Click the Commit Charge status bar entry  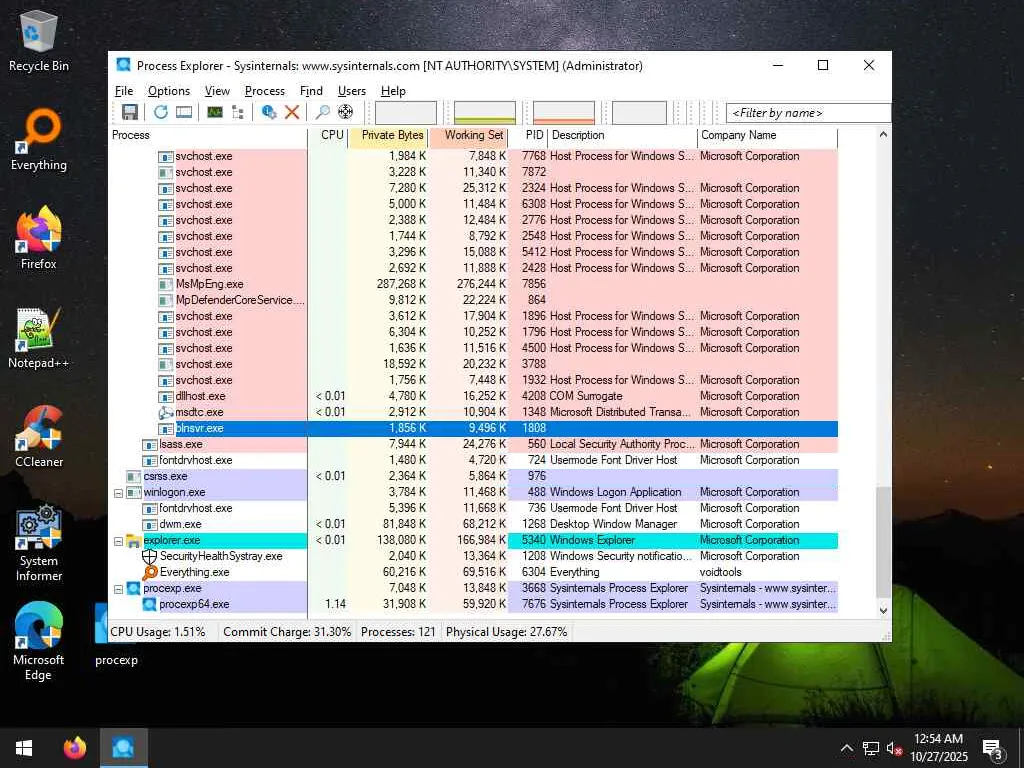click(287, 632)
